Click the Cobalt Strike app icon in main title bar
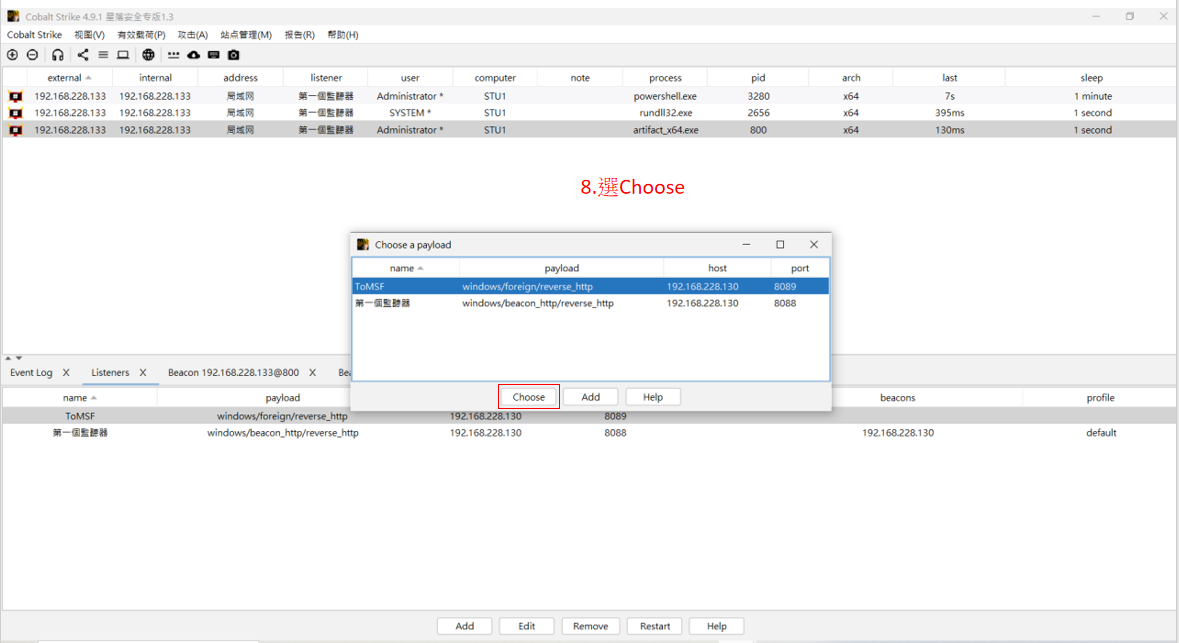Image resolution: width=1179 pixels, height=643 pixels. pyautogui.click(x=14, y=16)
